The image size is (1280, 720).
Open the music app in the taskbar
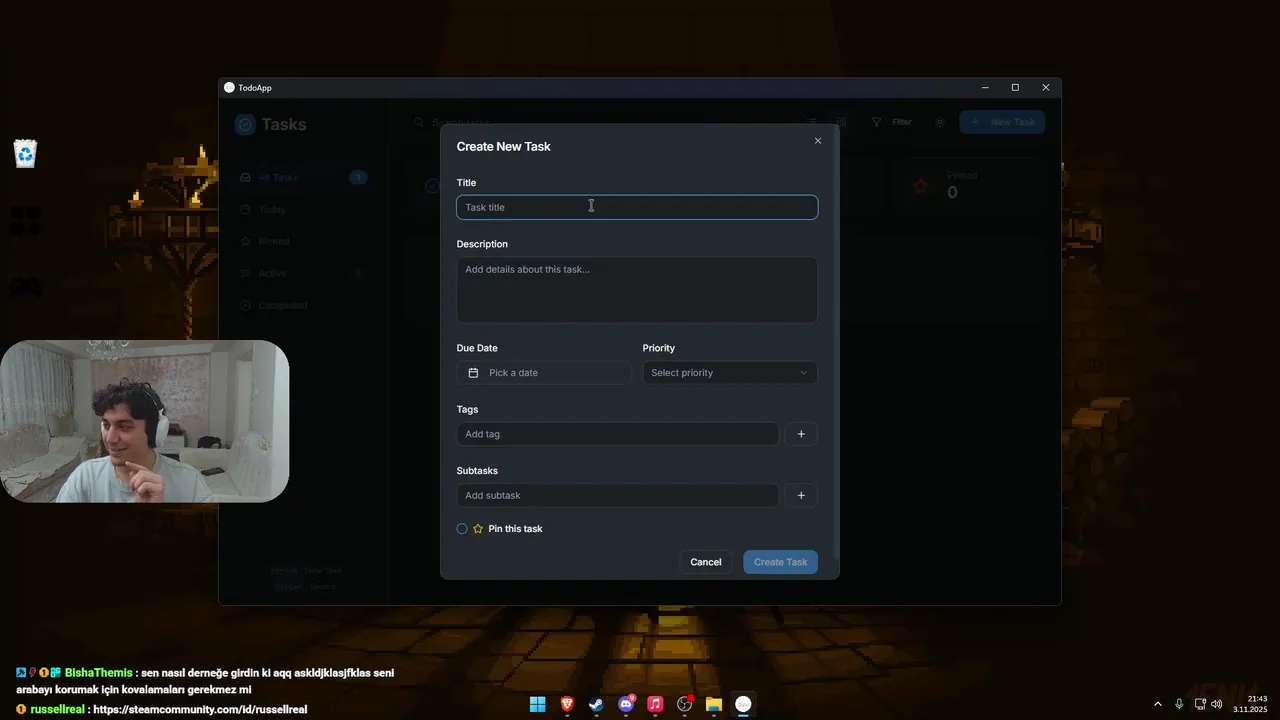point(655,704)
